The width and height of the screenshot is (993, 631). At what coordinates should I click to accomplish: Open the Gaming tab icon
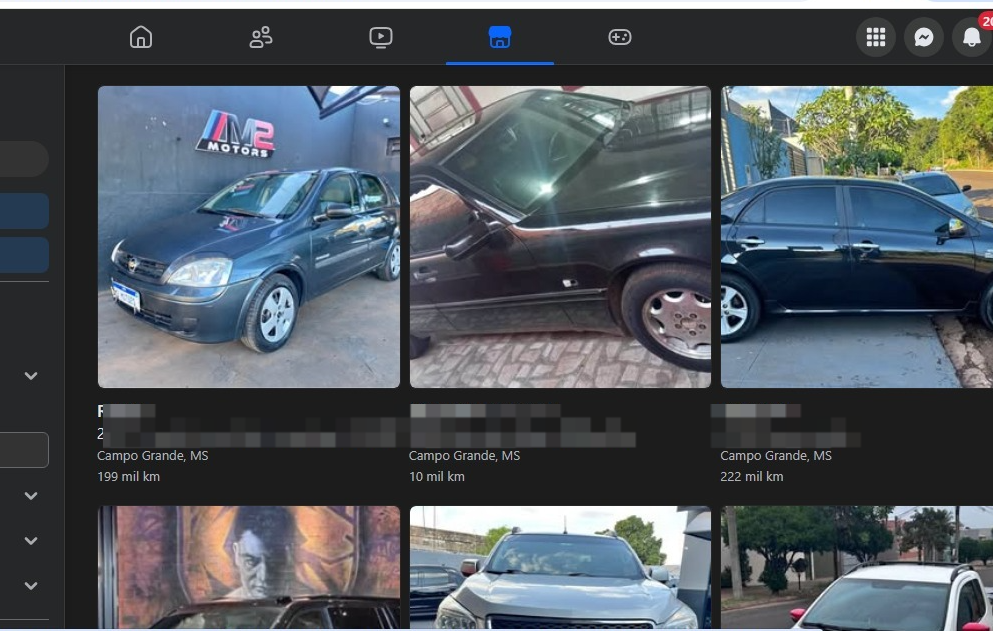(619, 37)
